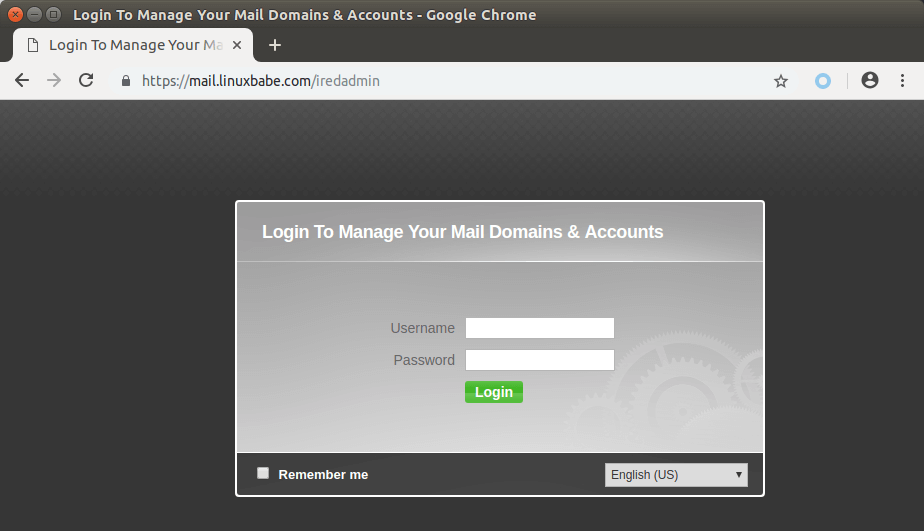
Task: Click the Username label
Action: [422, 328]
